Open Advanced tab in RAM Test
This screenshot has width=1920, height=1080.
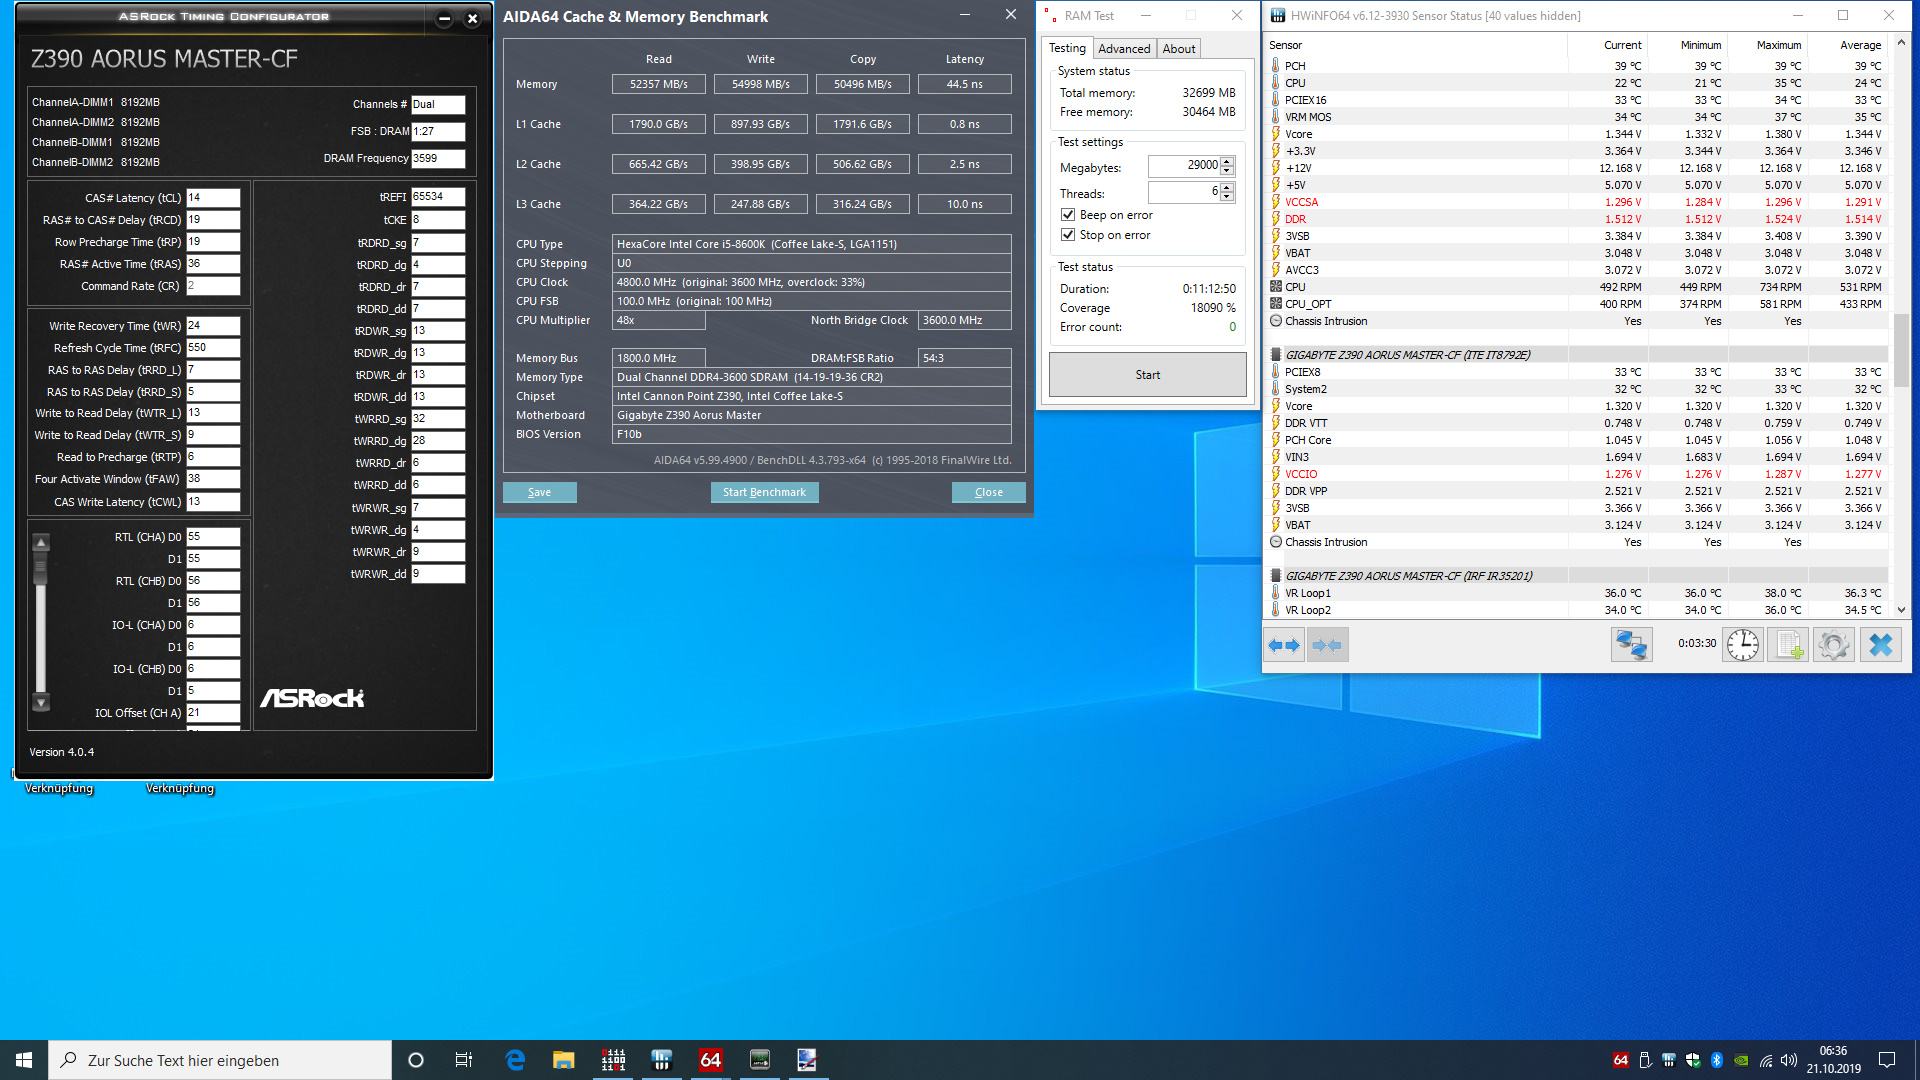[x=1124, y=49]
